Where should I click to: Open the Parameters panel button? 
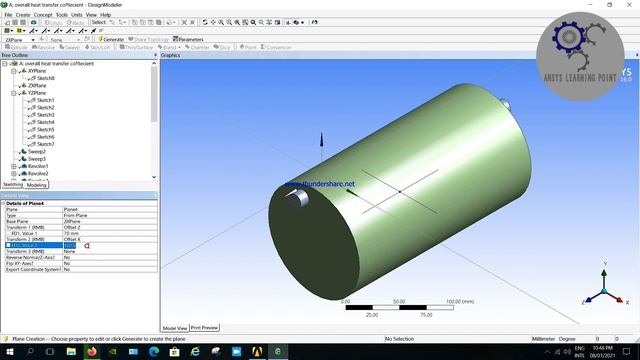click(x=188, y=40)
